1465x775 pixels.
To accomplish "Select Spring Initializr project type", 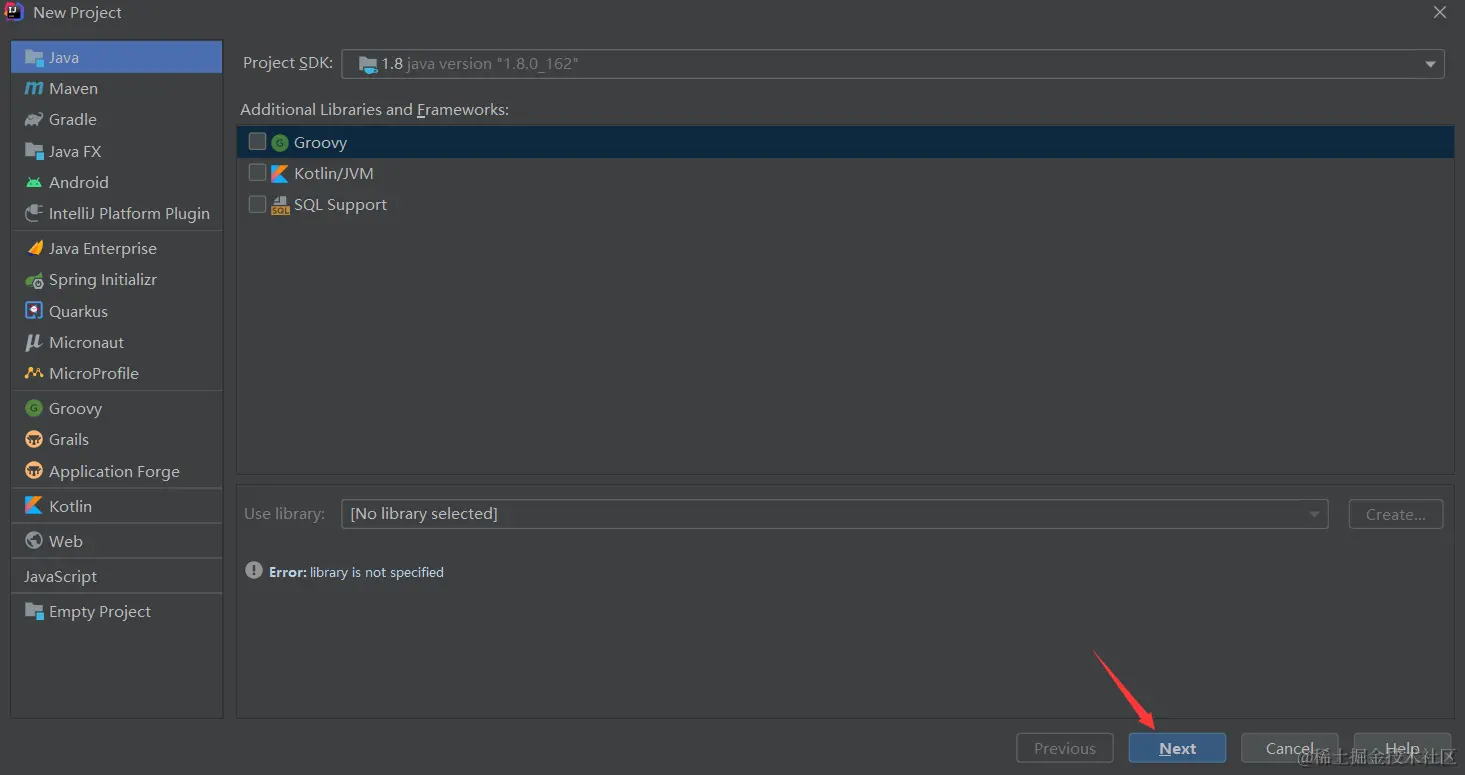I will (116, 280).
